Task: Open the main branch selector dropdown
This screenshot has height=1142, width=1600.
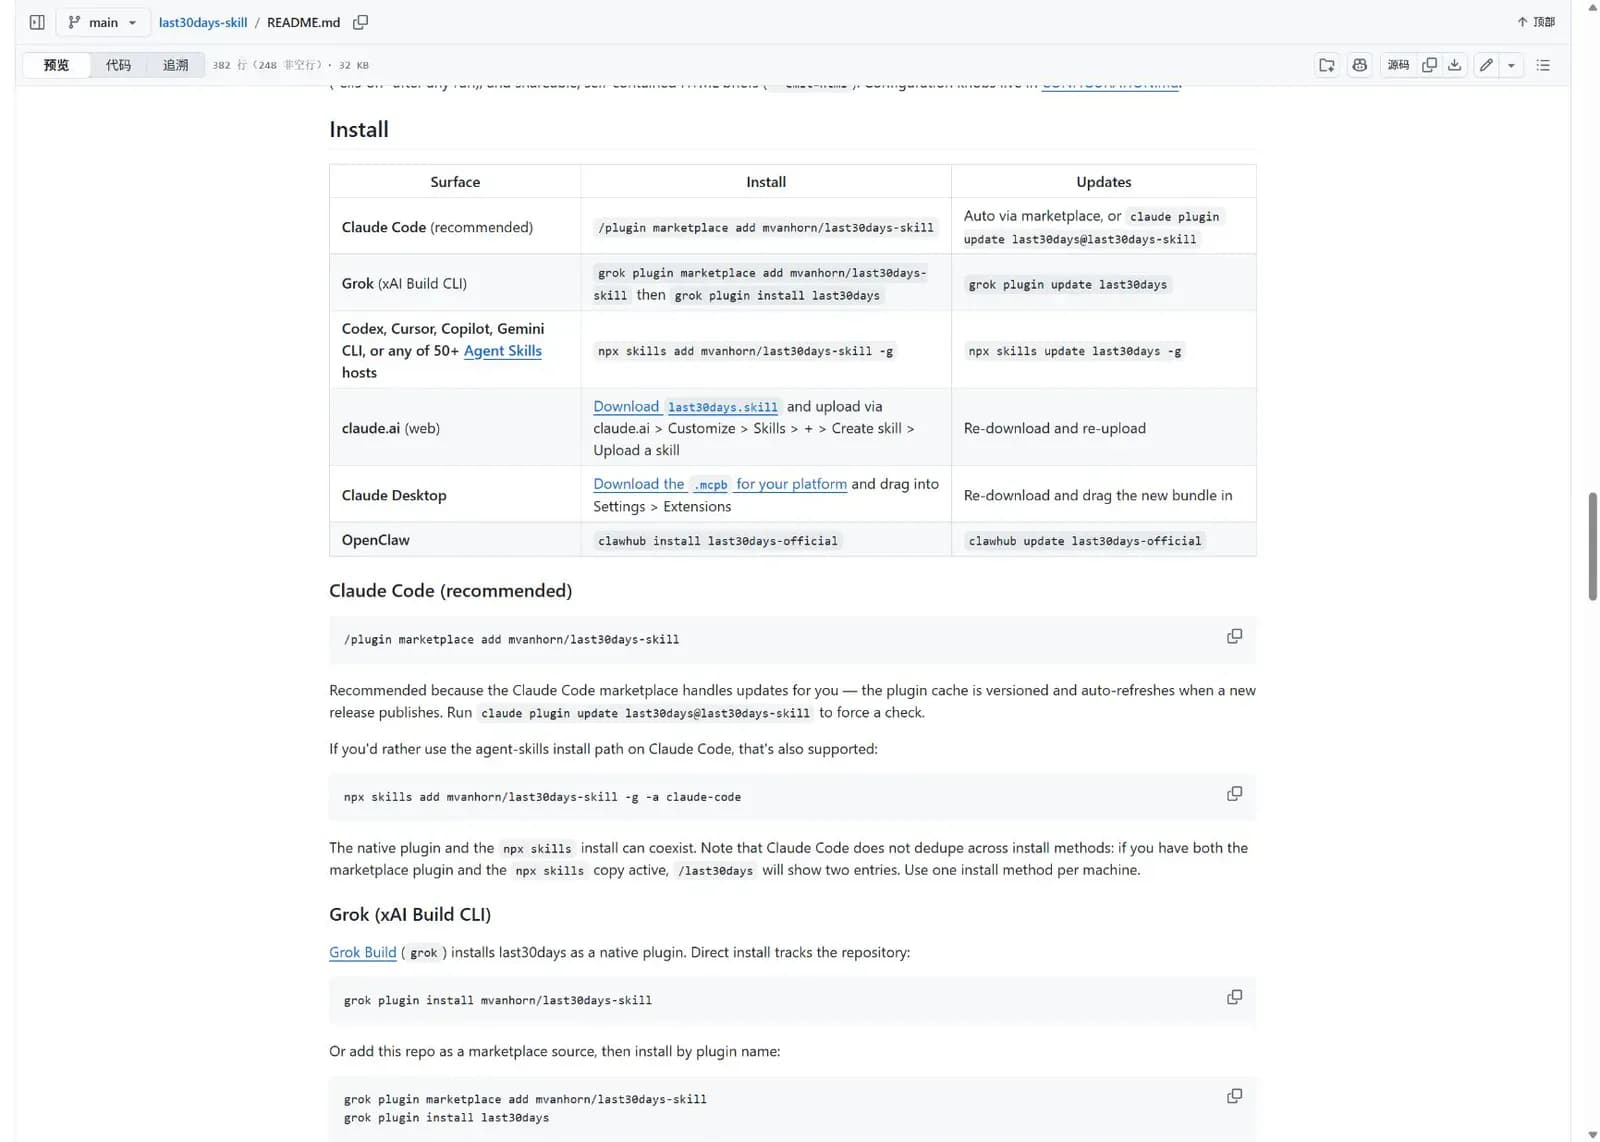Action: pyautogui.click(x=103, y=22)
